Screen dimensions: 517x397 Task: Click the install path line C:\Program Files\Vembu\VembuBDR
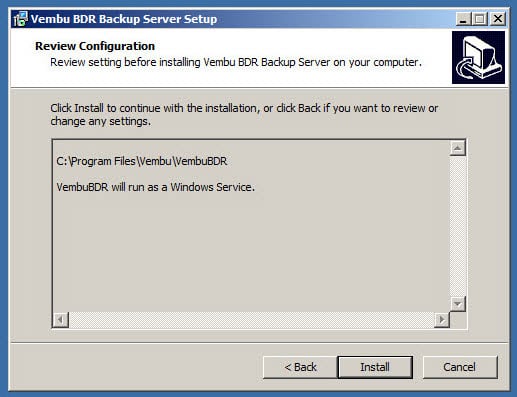pos(142,161)
